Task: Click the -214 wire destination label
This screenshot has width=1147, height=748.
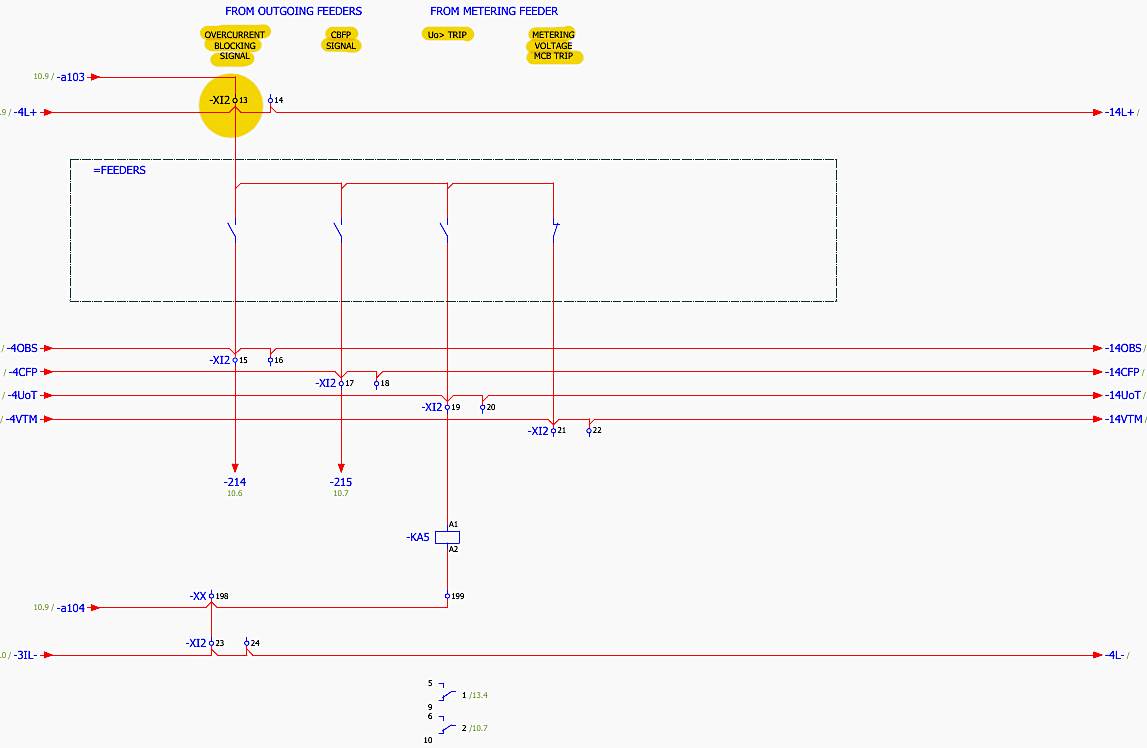Action: pyautogui.click(x=235, y=482)
